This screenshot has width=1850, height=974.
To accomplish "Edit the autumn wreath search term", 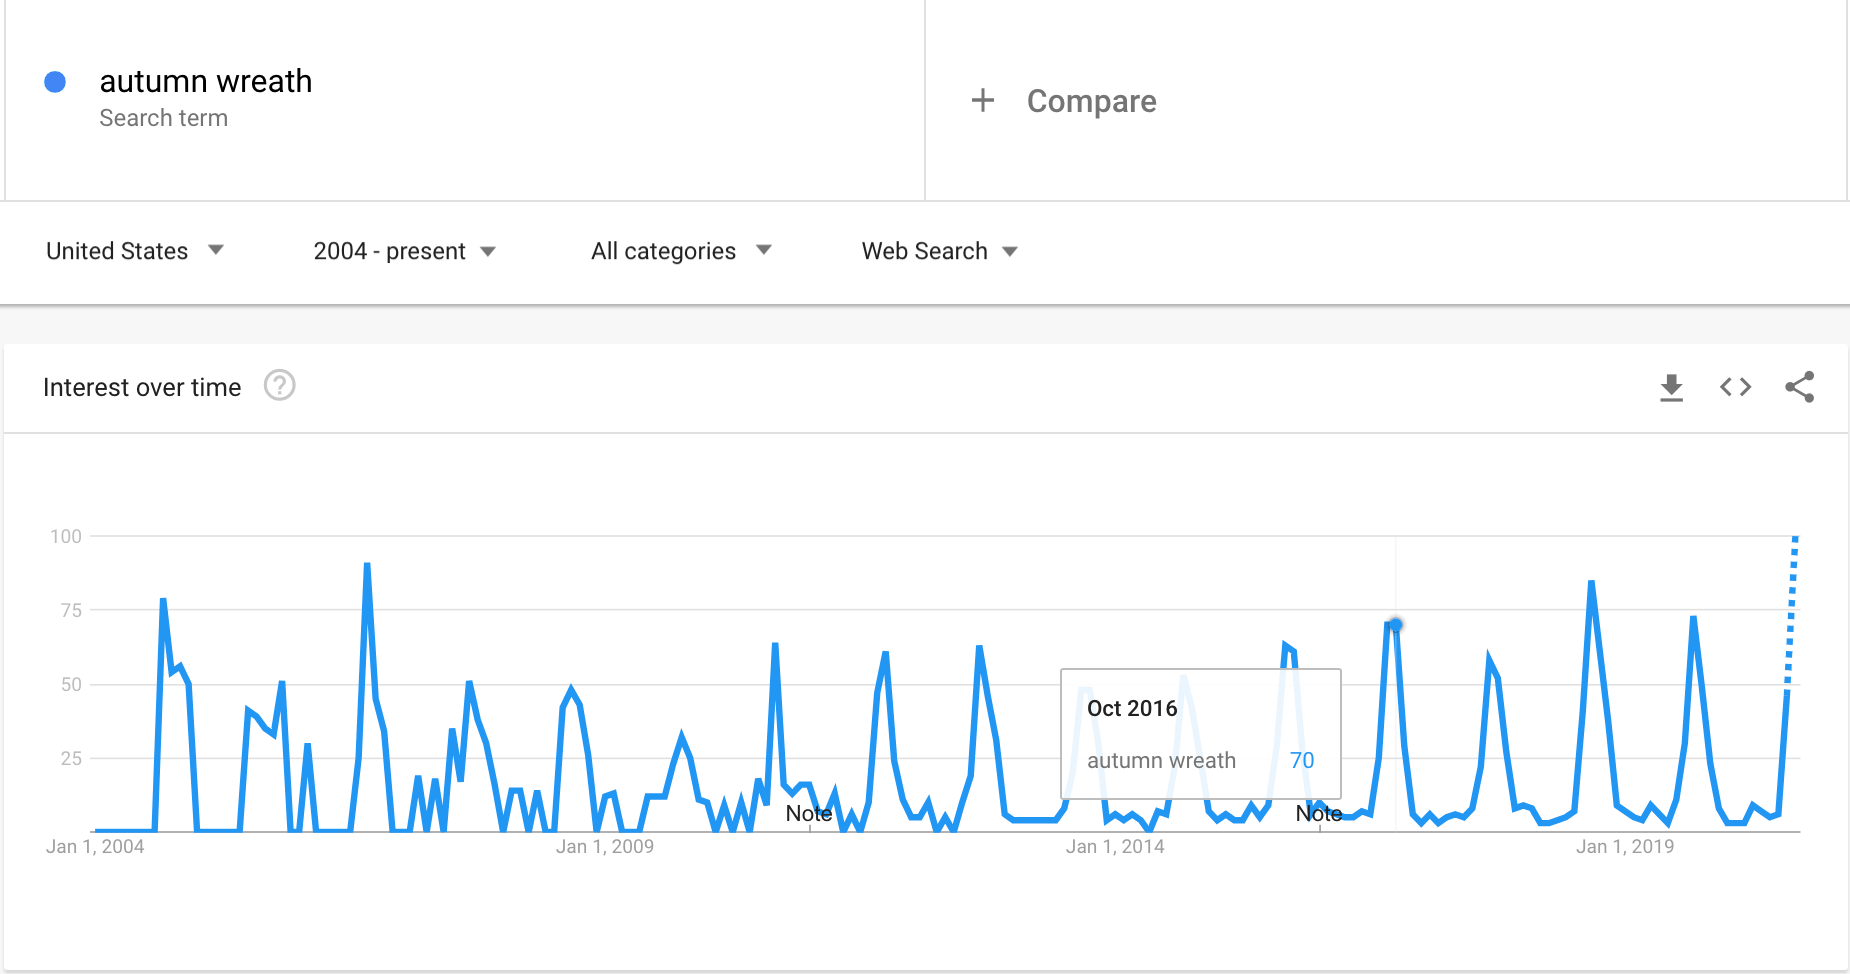I will 206,81.
